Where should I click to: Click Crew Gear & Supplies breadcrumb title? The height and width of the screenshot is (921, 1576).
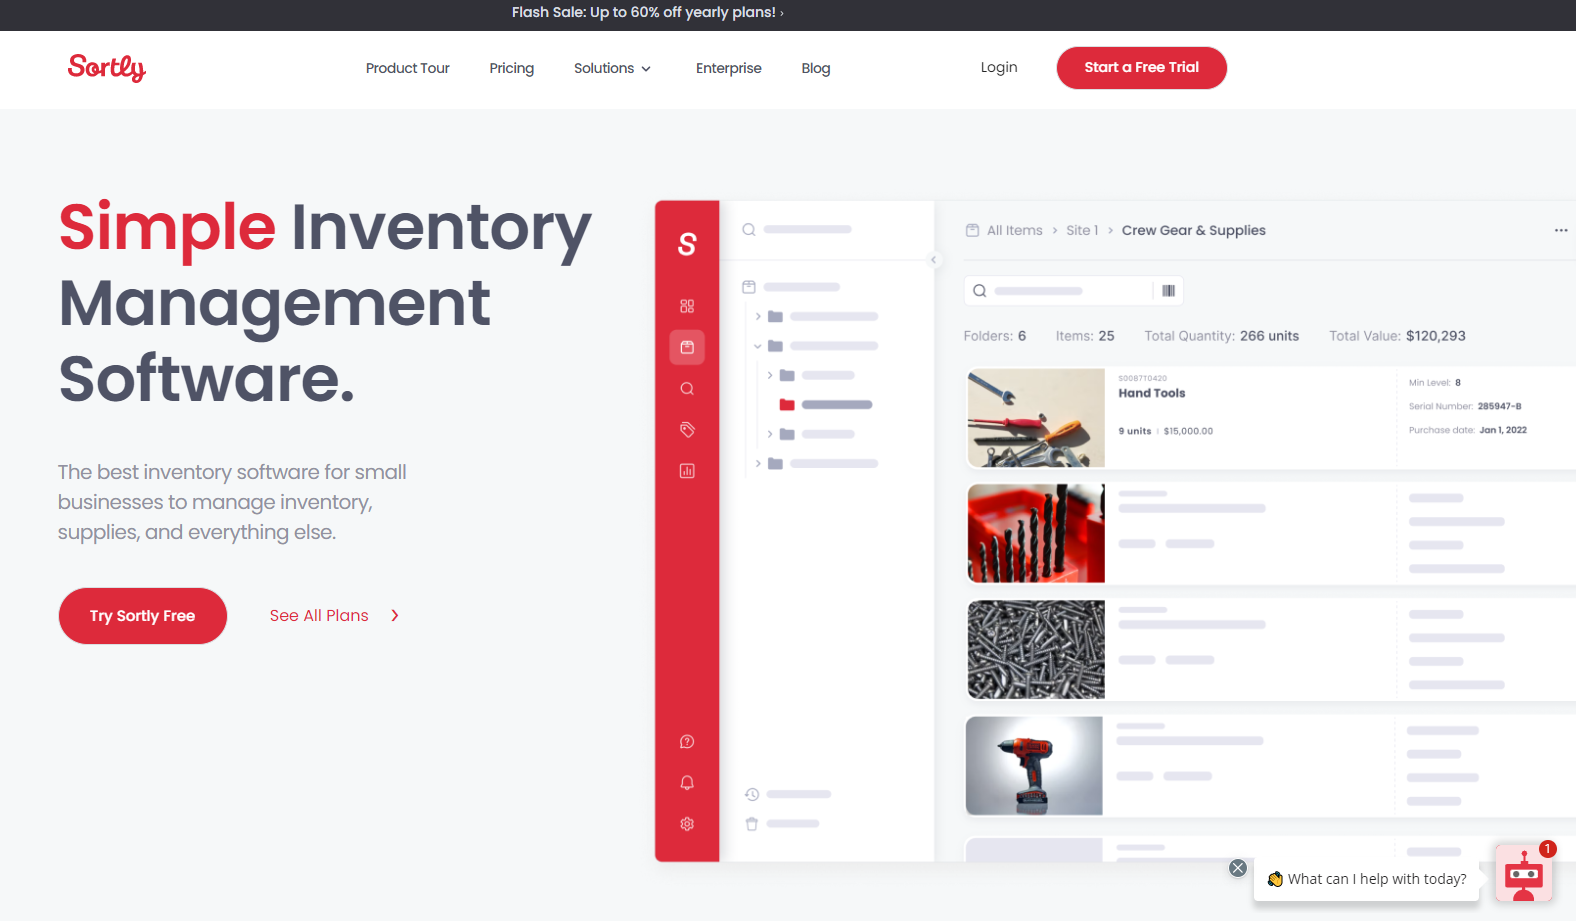pyautogui.click(x=1193, y=230)
